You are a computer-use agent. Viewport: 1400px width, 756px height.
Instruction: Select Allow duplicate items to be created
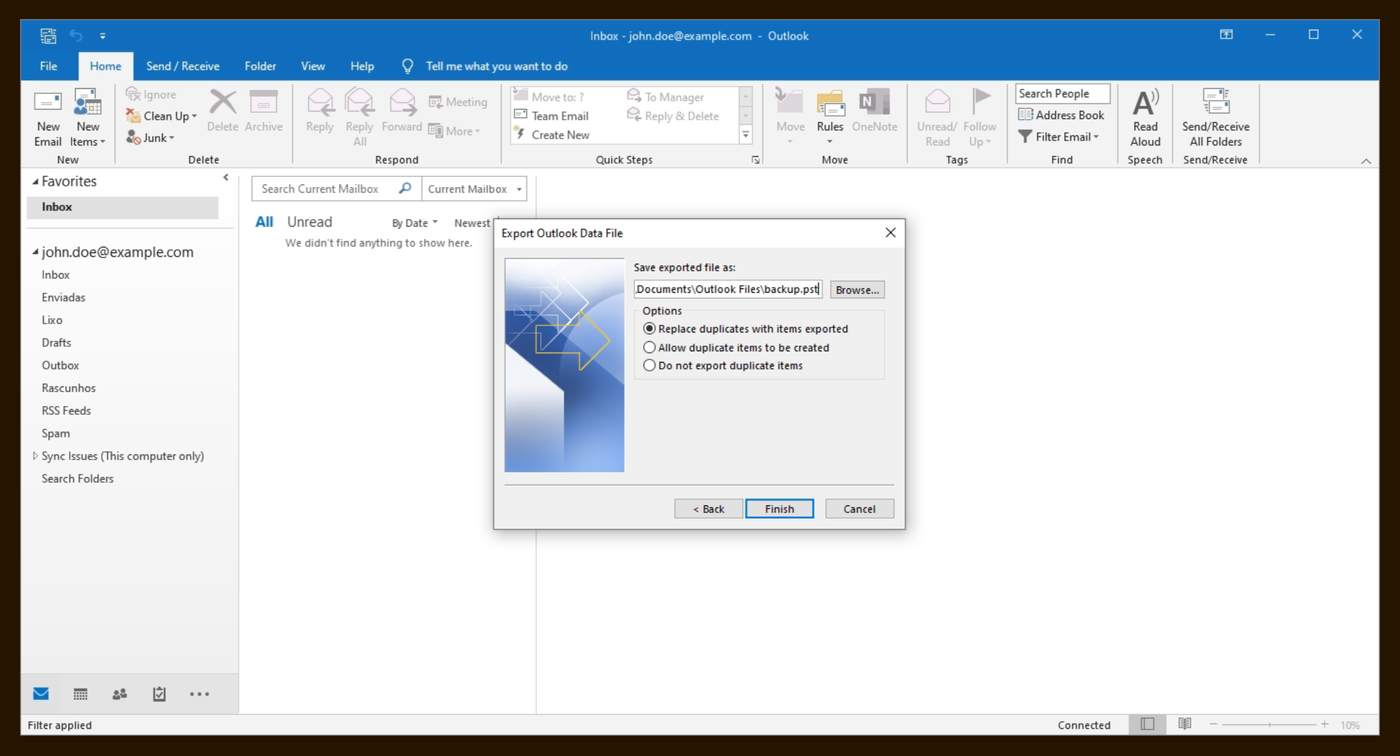tap(737, 348)
